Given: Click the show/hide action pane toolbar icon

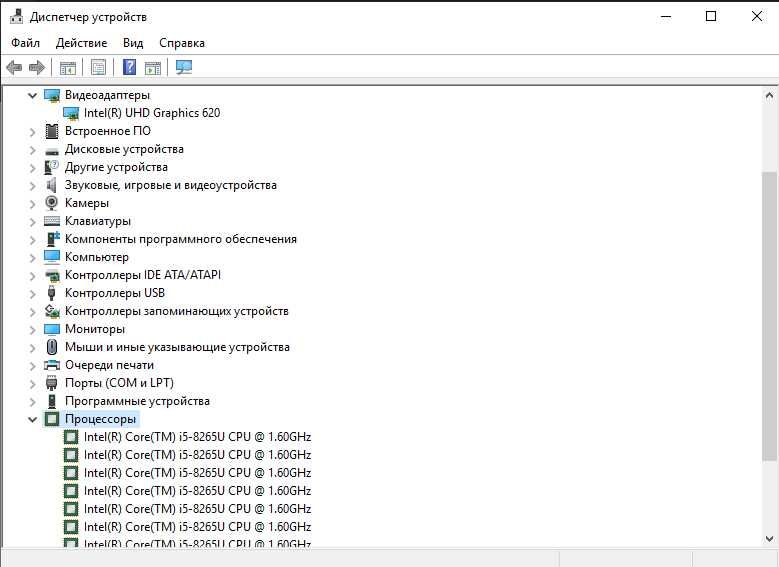Looking at the screenshot, I should (153, 68).
